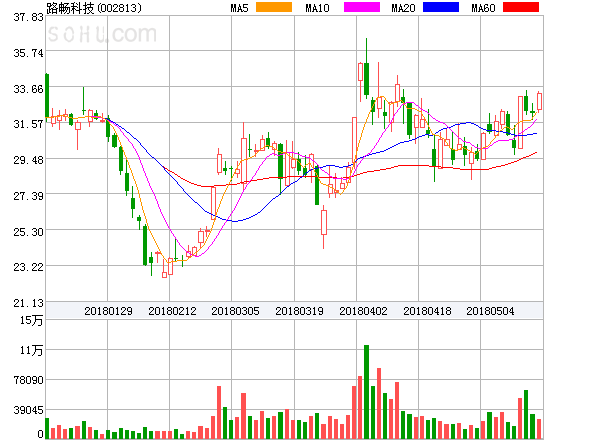Click the MA5 legend label
This screenshot has width=600, height=440.
point(239,8)
